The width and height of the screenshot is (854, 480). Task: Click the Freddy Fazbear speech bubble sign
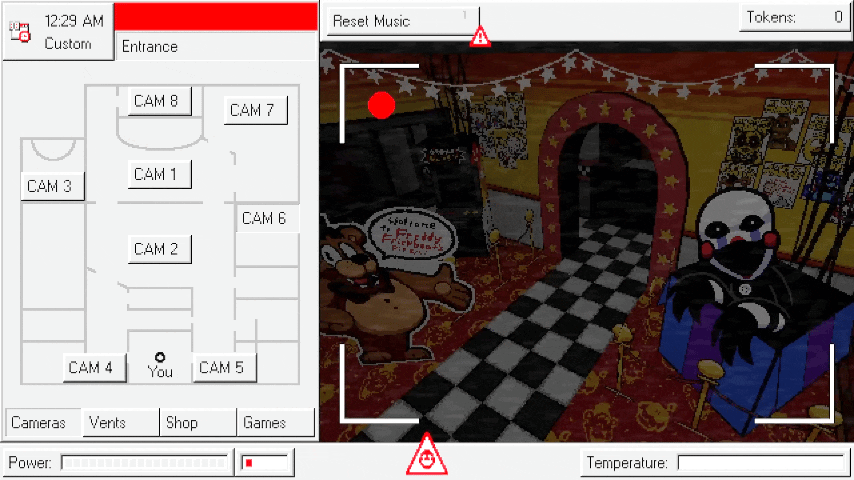click(412, 235)
